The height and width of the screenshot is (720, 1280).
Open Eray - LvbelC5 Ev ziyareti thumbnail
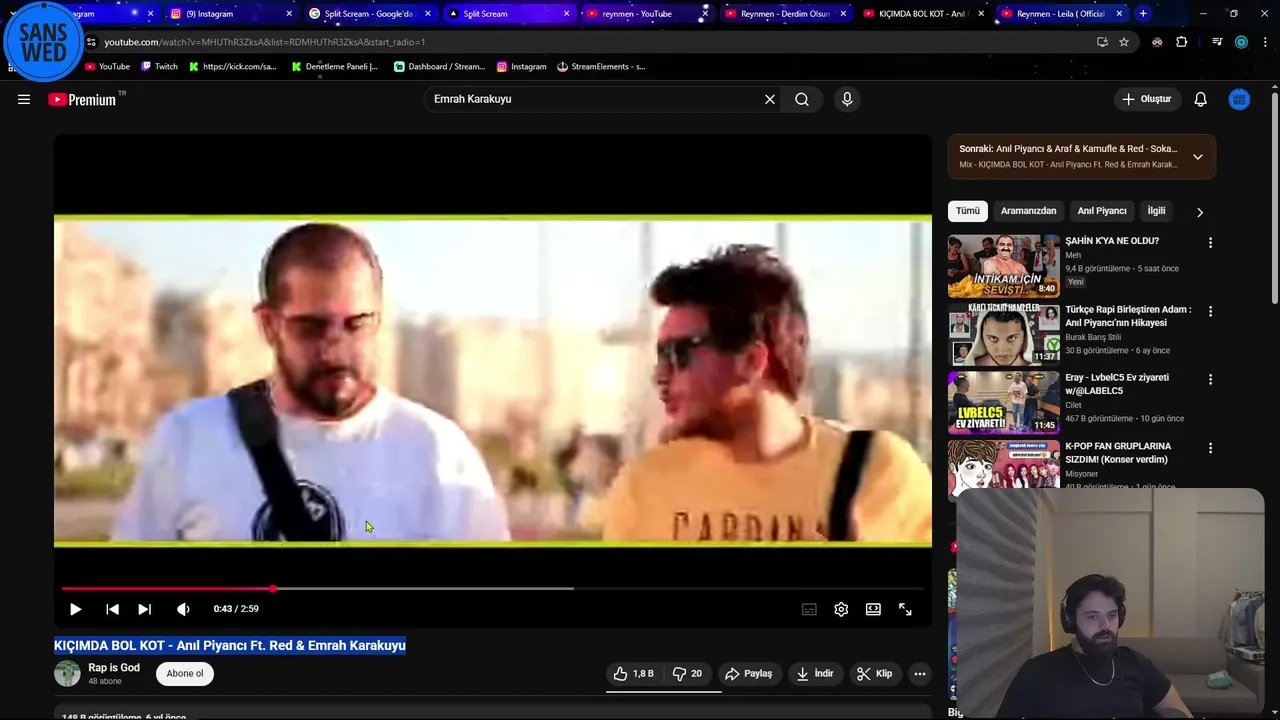[x=1004, y=403]
